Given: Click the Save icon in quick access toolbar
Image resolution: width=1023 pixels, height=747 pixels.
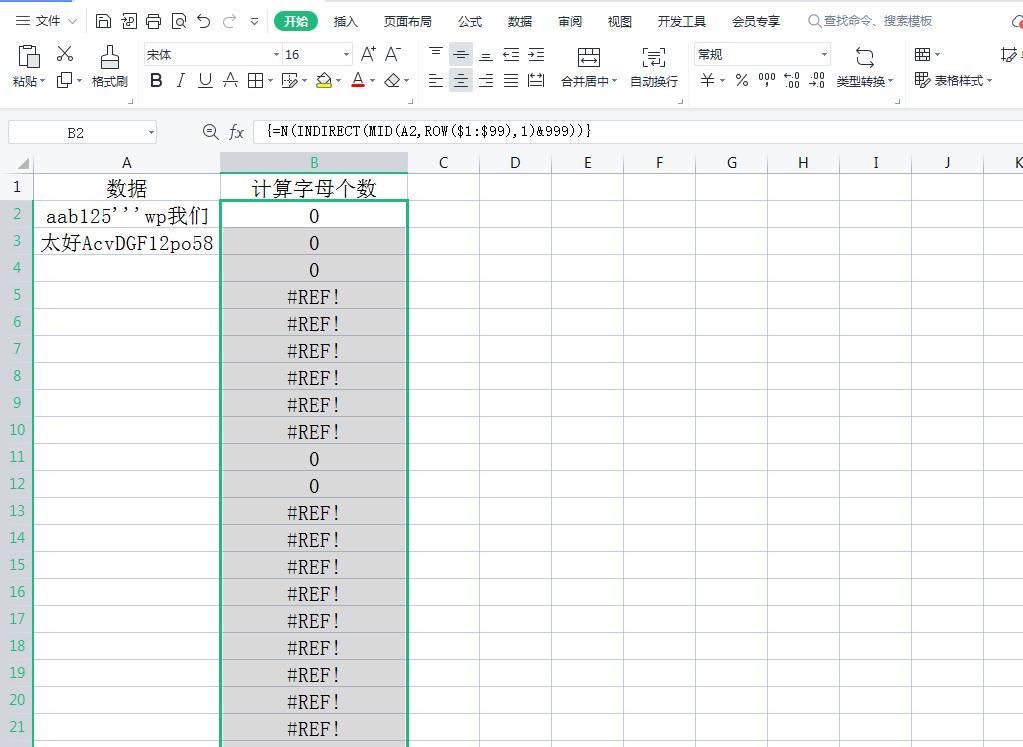Looking at the screenshot, I should pos(103,21).
